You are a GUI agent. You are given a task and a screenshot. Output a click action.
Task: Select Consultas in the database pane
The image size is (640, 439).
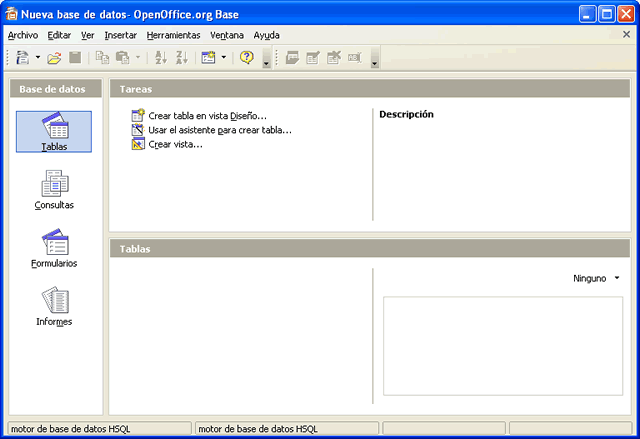tap(54, 190)
